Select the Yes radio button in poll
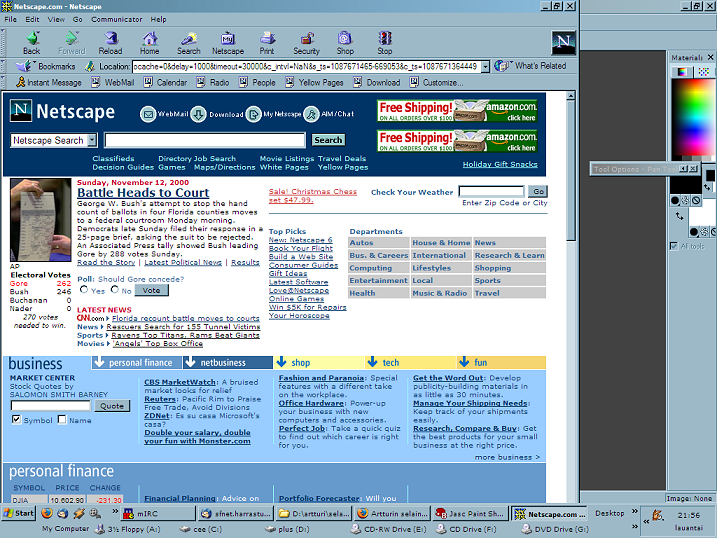This screenshot has height=538, width=717. (x=84, y=289)
